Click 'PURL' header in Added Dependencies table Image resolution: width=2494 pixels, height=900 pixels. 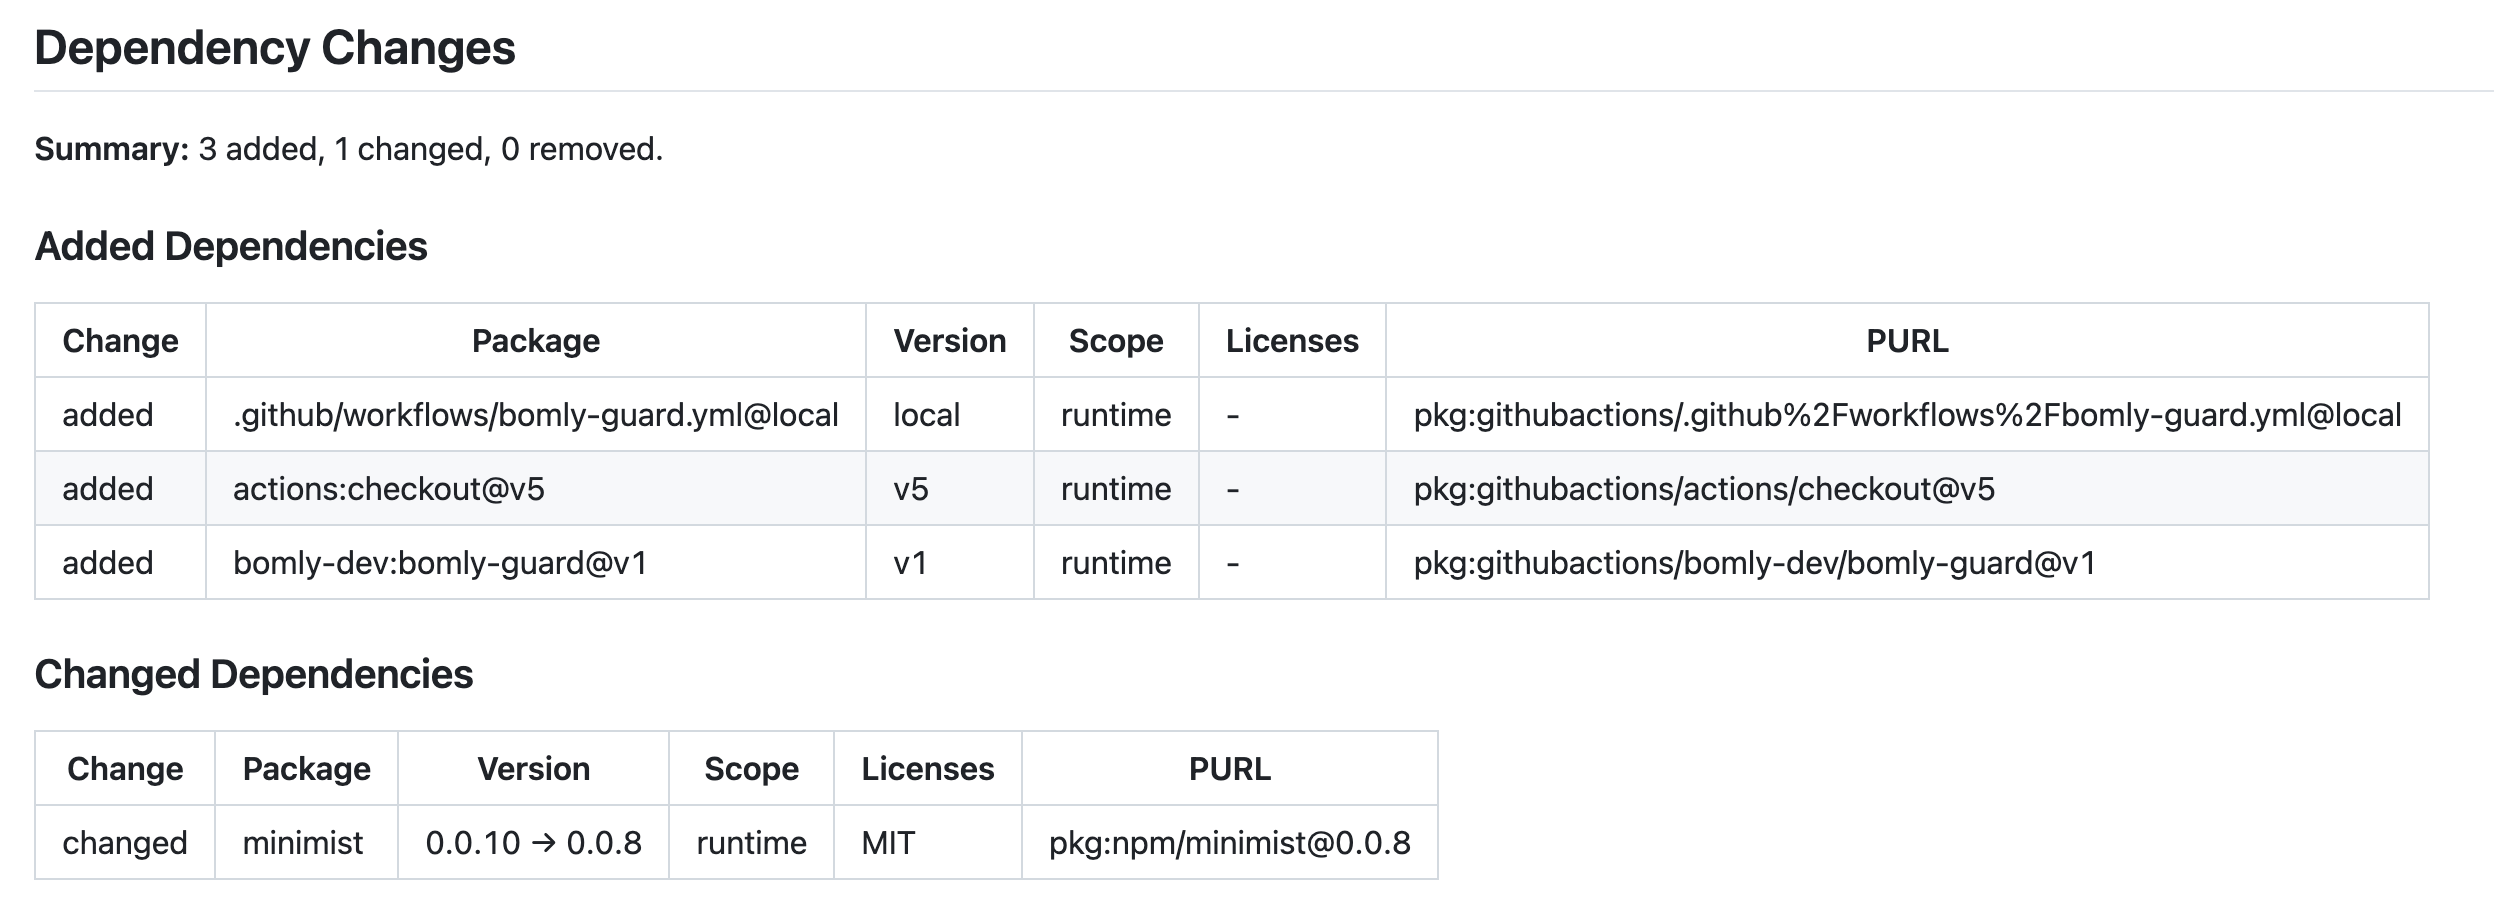(x=1907, y=341)
